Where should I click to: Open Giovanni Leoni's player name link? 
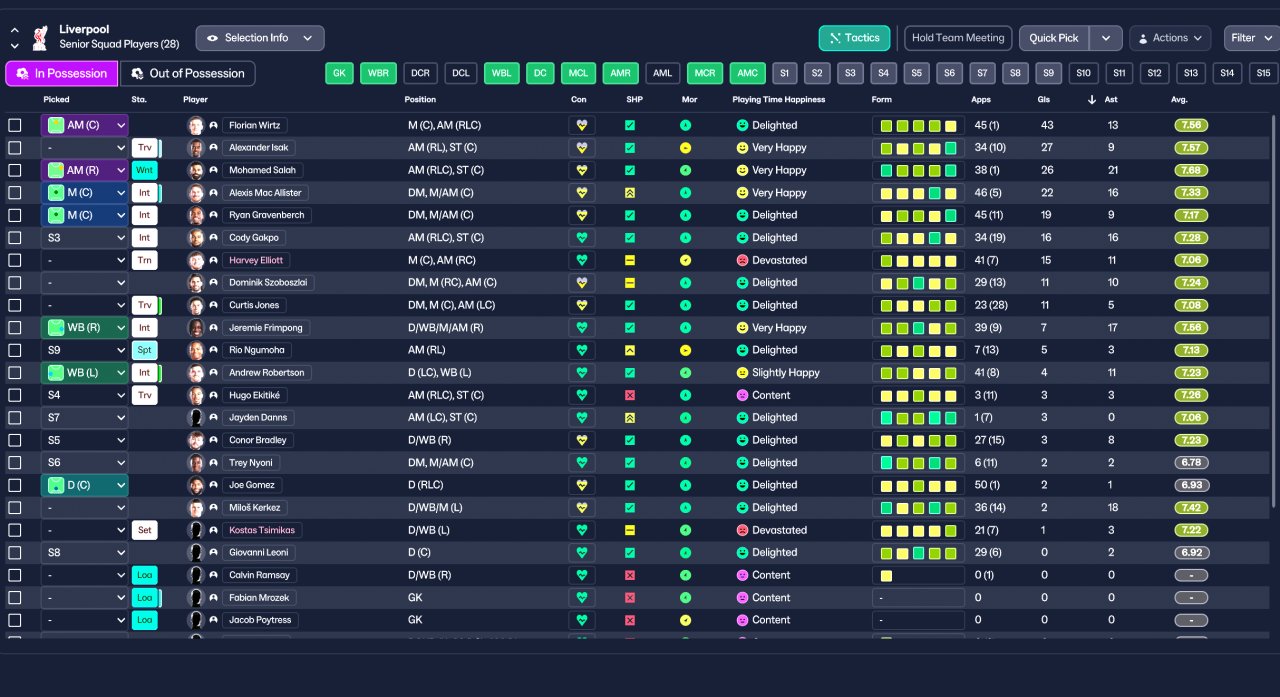(x=259, y=553)
